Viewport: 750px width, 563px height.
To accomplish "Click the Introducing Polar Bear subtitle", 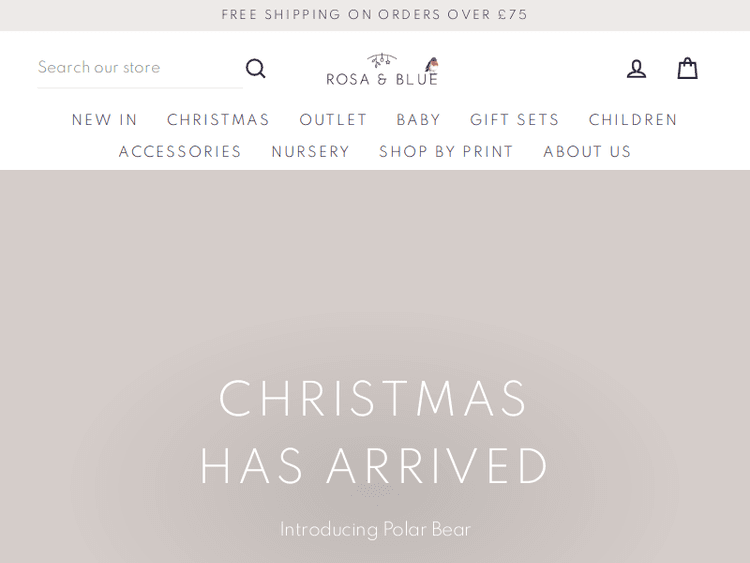I will (375, 529).
